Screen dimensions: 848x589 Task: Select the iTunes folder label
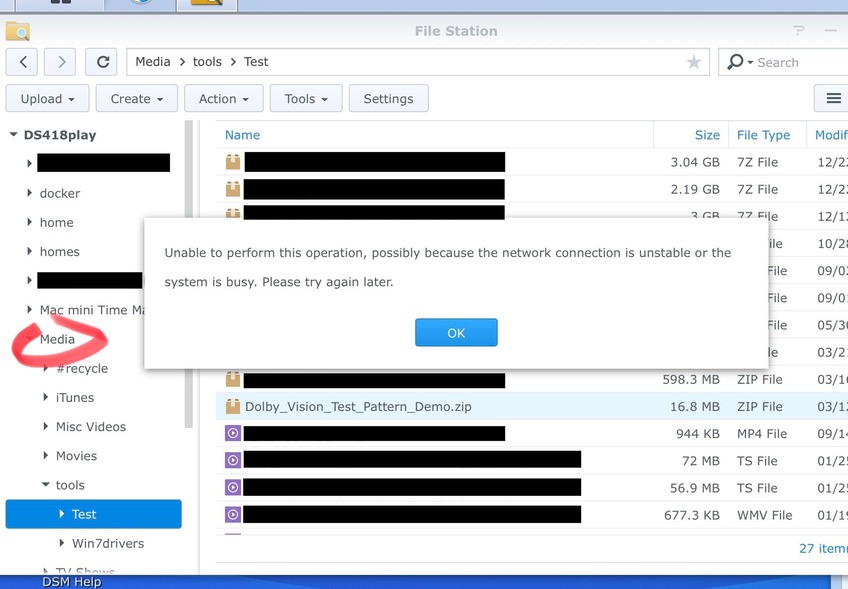click(x=75, y=398)
